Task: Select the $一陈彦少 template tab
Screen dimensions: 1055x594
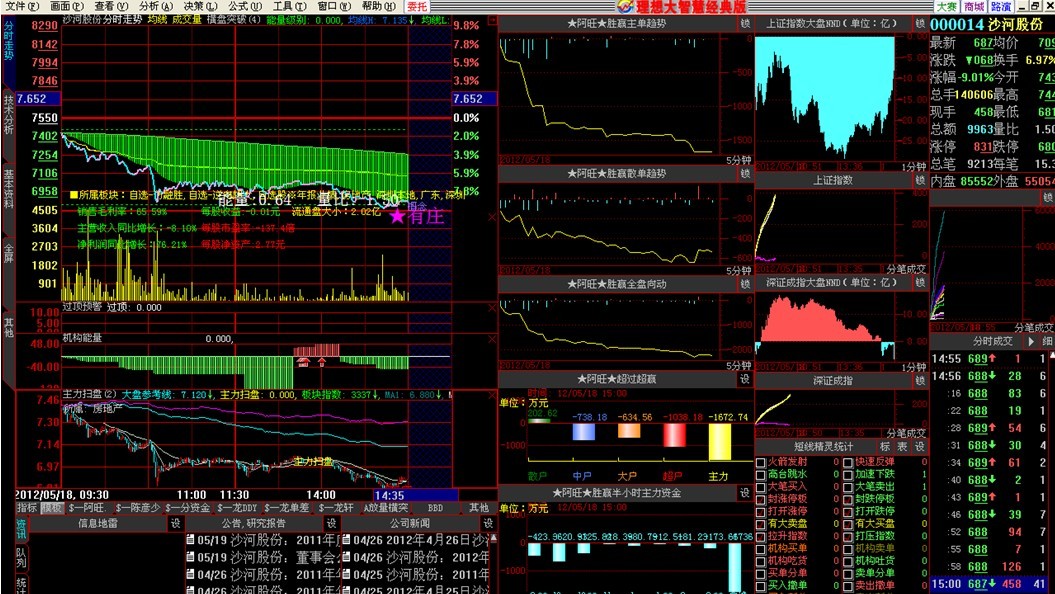Action: (x=138, y=508)
